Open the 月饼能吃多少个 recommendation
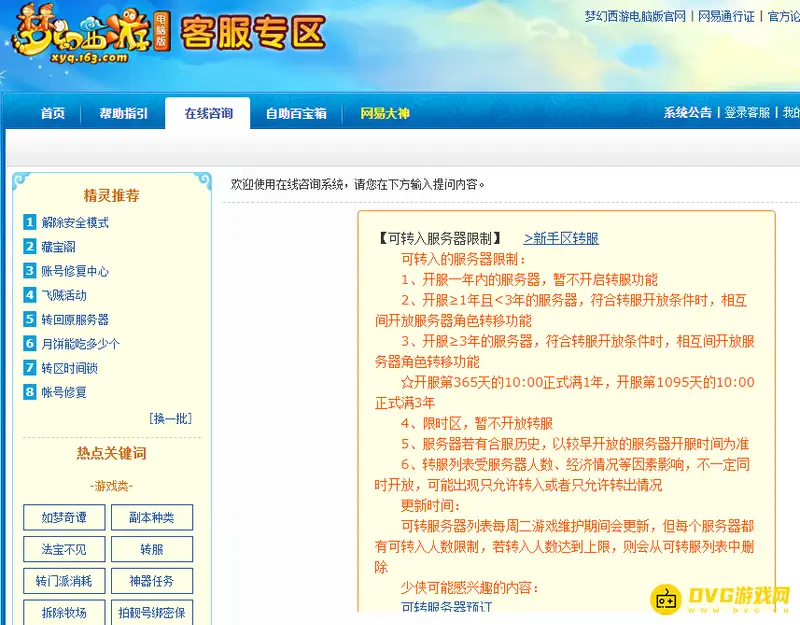 [81, 344]
